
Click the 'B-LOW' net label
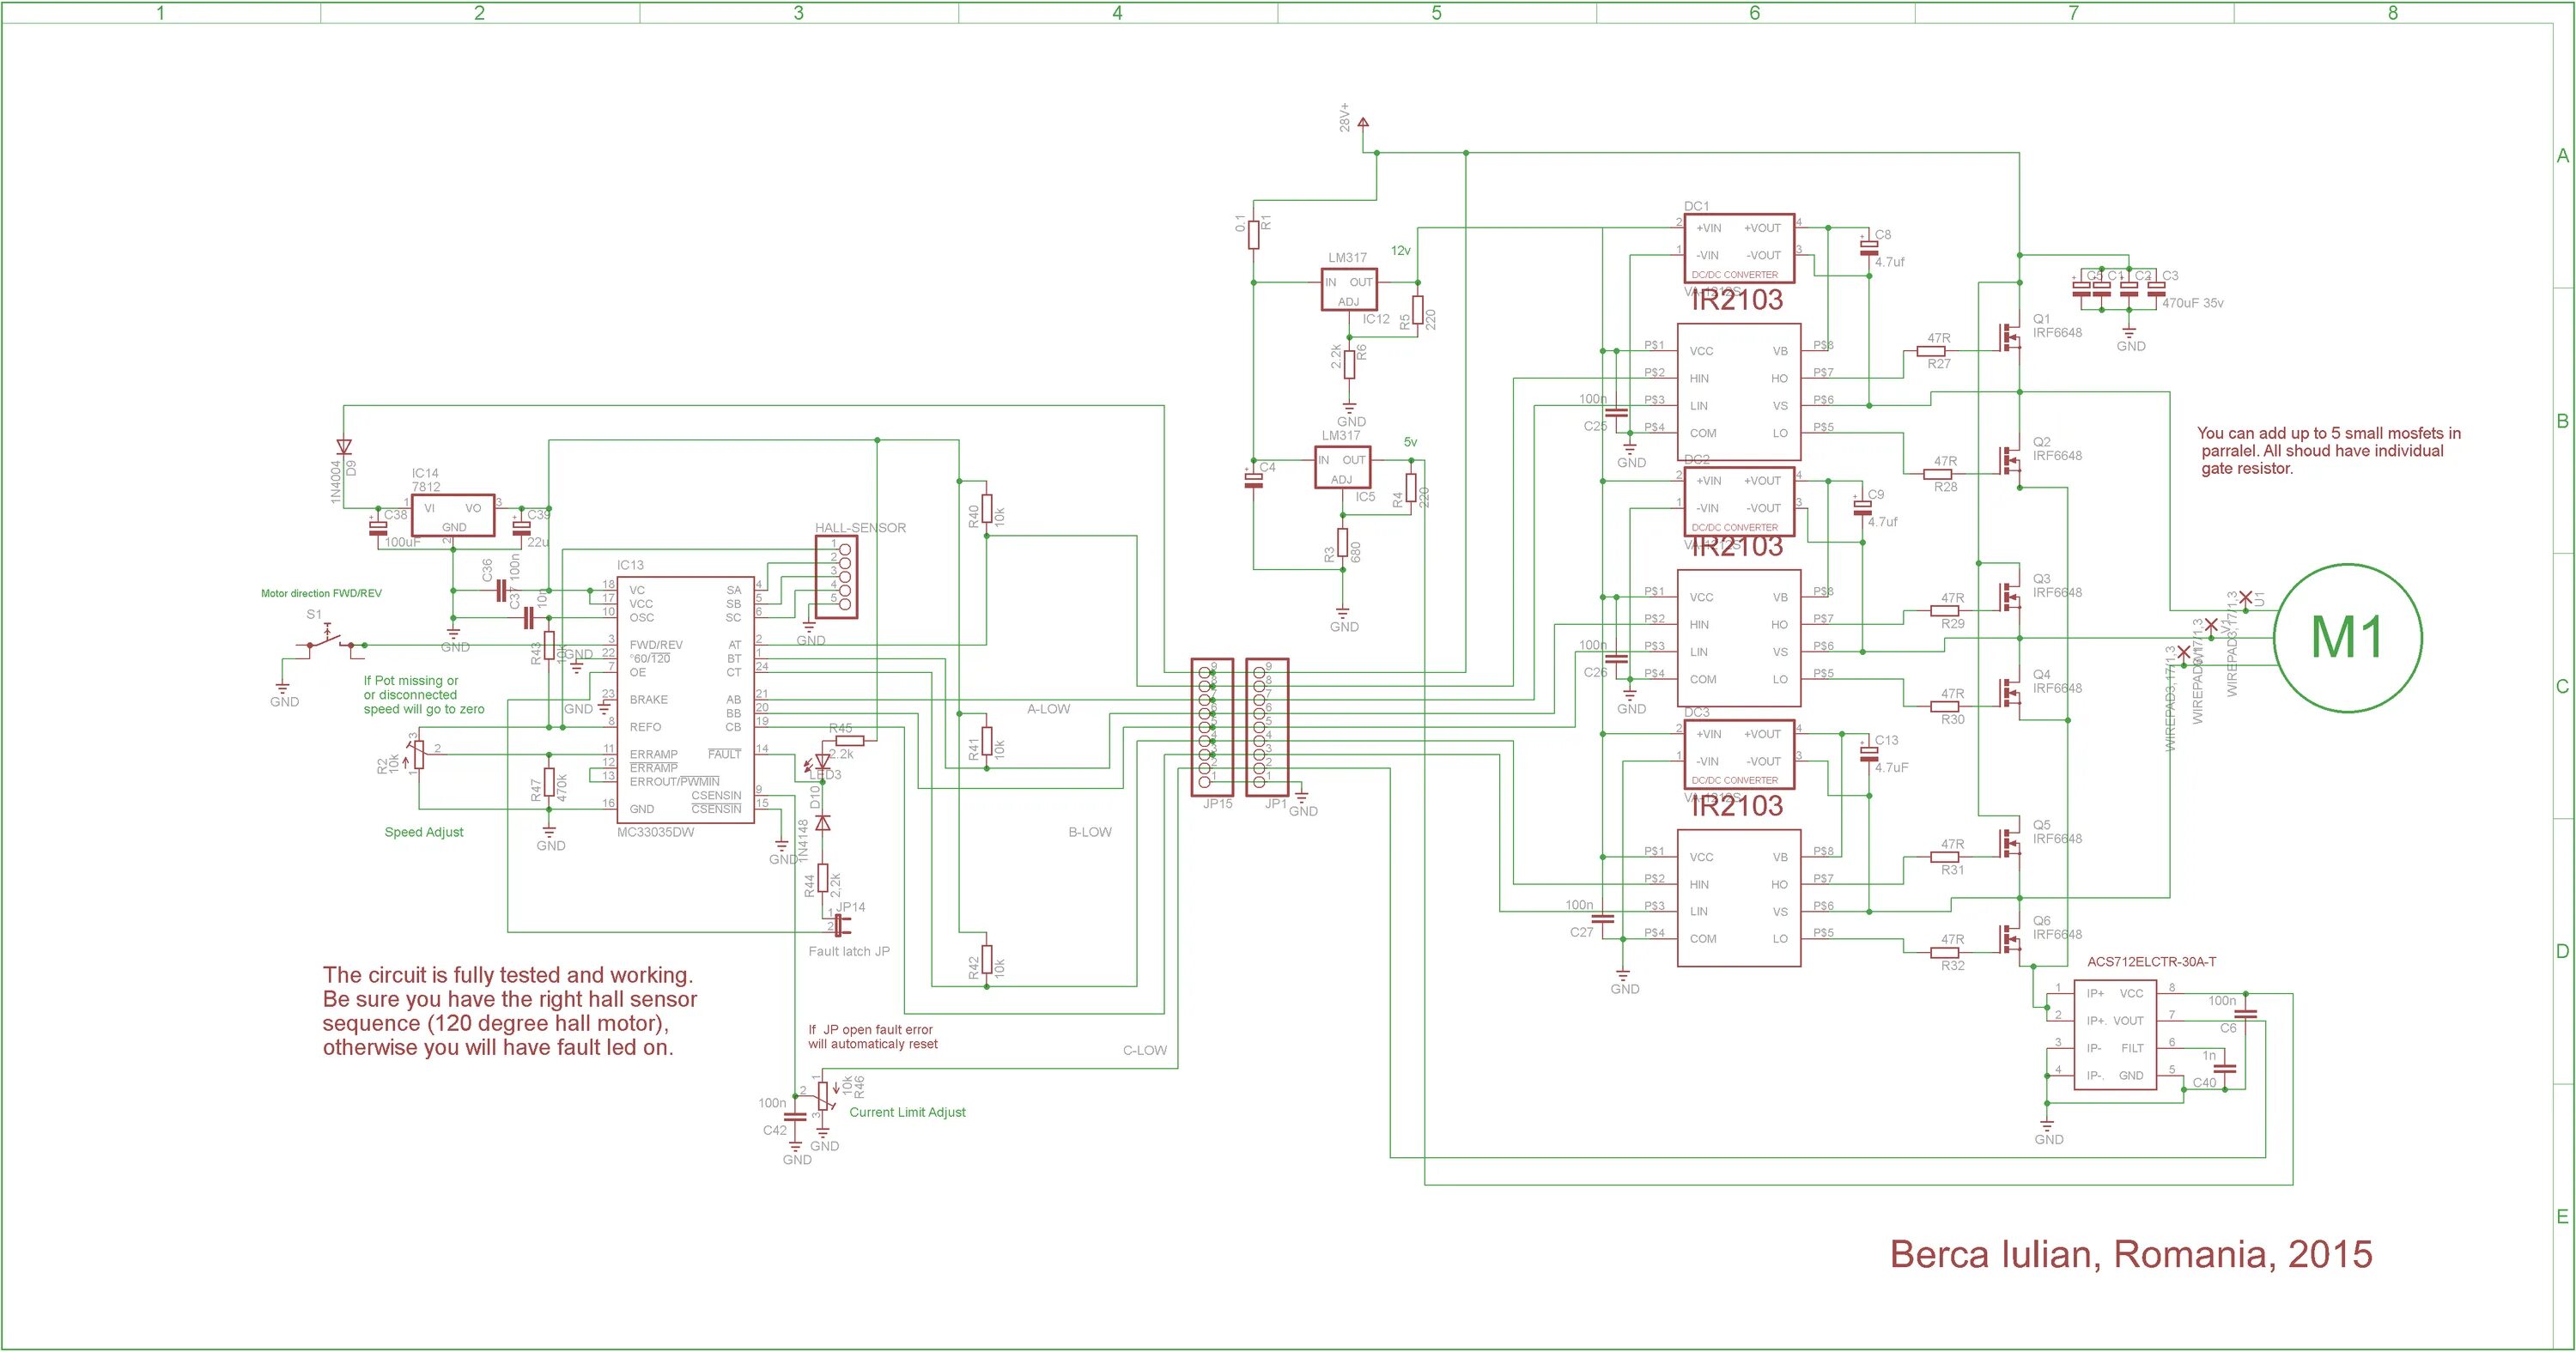[x=1090, y=832]
